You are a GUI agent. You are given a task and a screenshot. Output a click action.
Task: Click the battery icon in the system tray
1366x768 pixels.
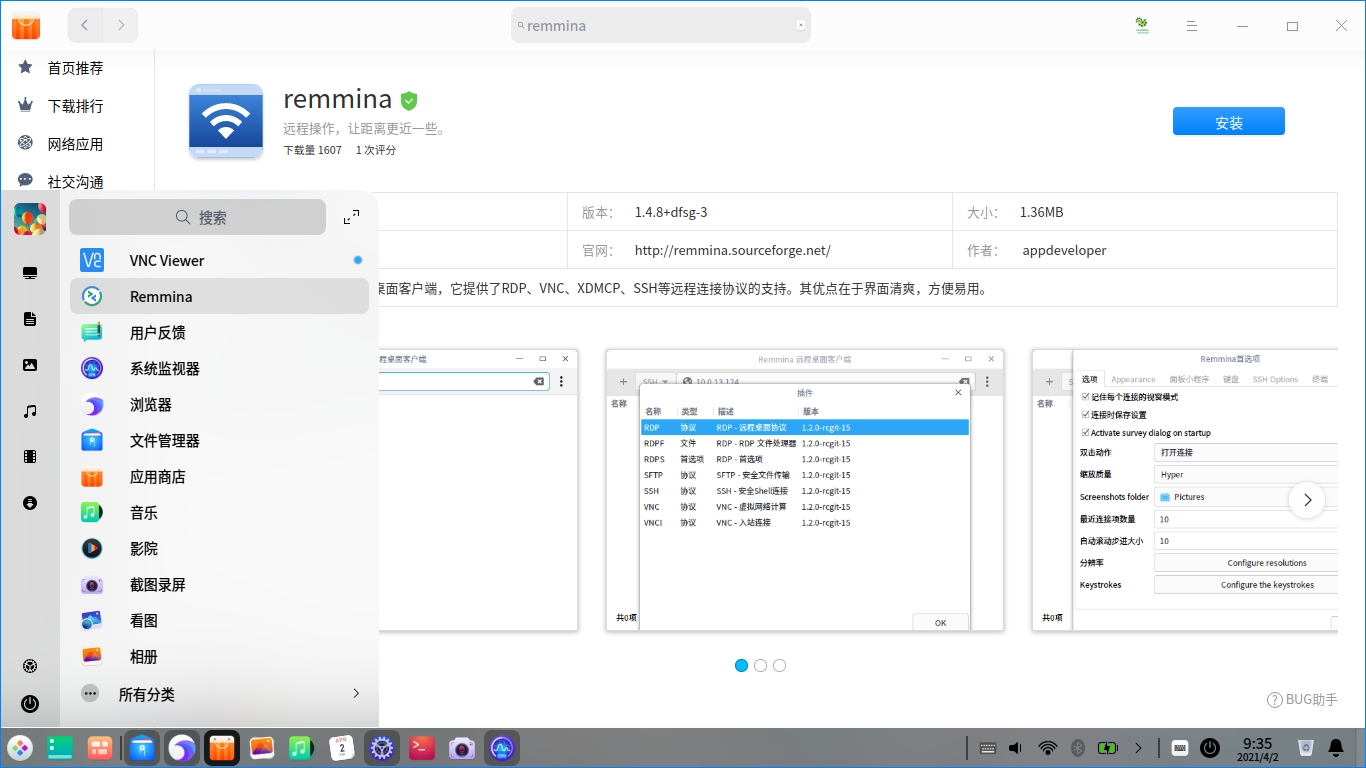(x=1108, y=748)
